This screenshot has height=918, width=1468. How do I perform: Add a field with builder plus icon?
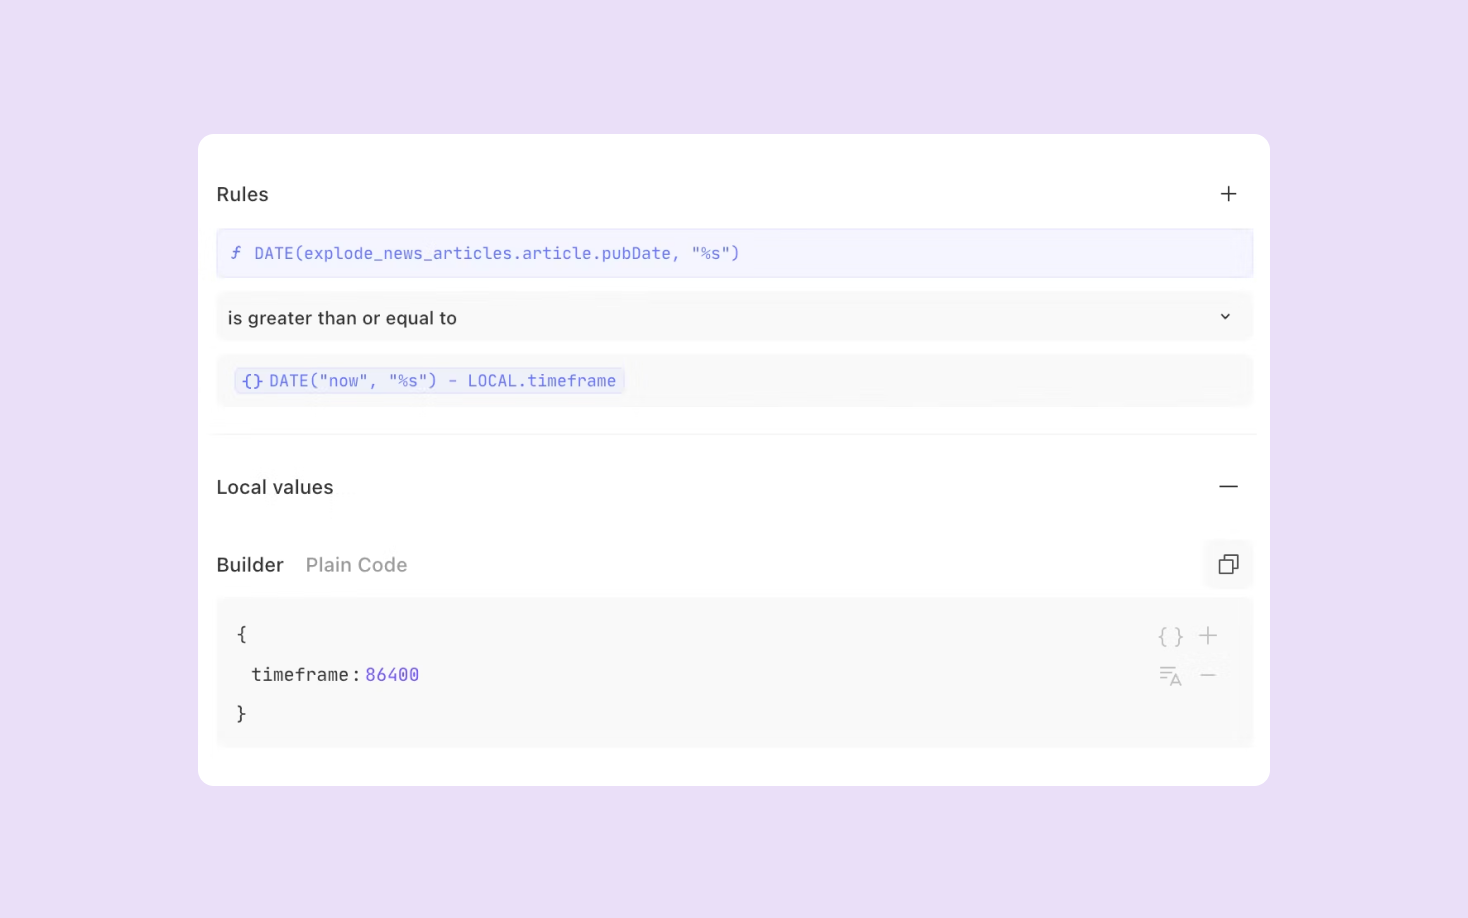click(1208, 636)
